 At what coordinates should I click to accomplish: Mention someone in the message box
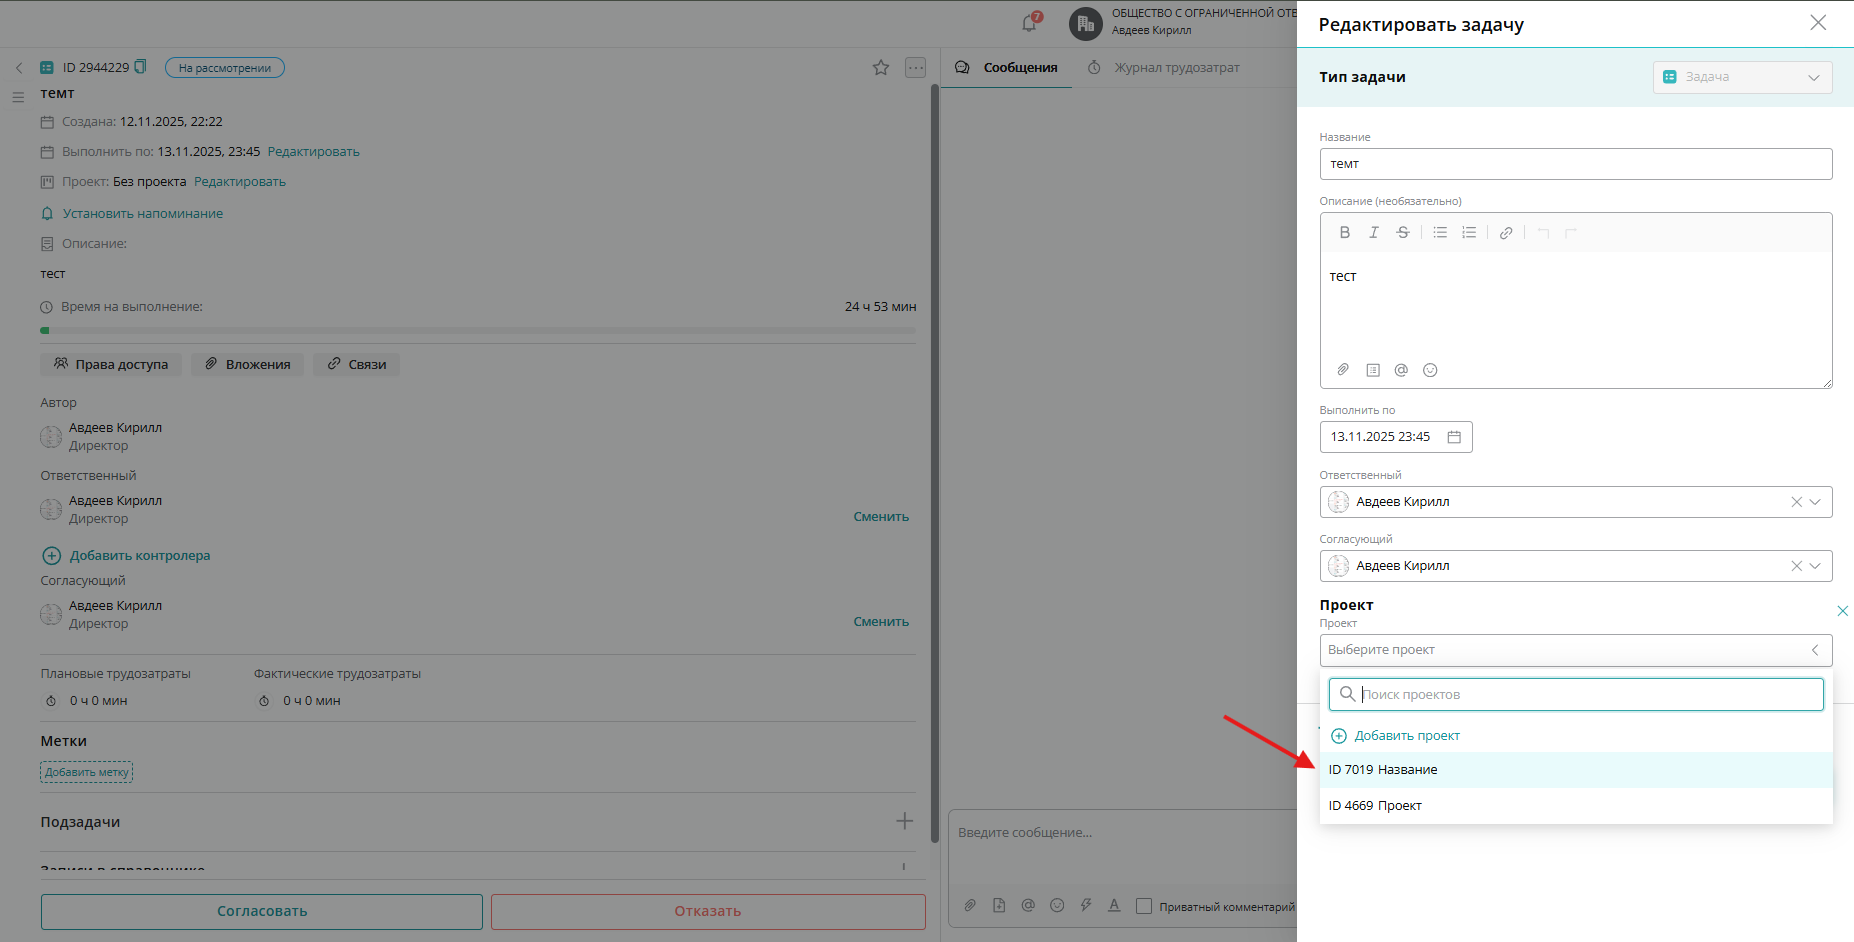pos(1028,905)
